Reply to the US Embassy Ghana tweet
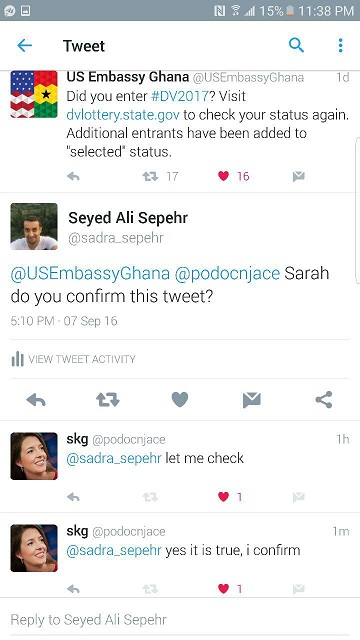360x640 pixels. (x=73, y=176)
